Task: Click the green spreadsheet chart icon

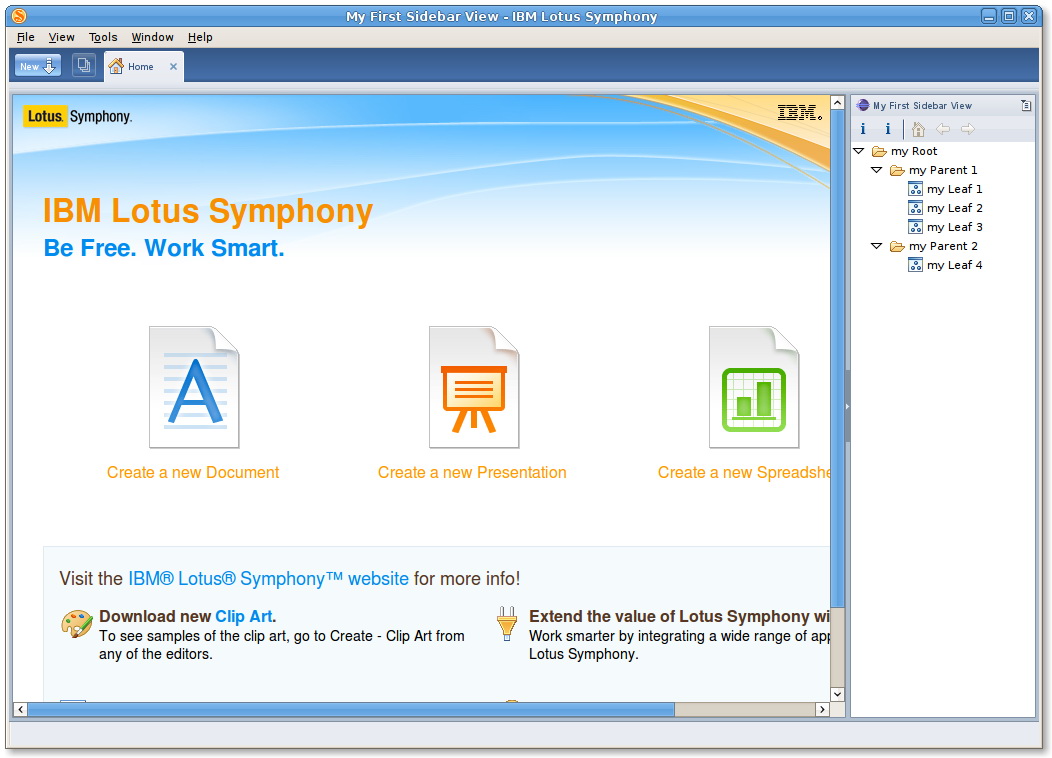Action: pyautogui.click(x=754, y=387)
